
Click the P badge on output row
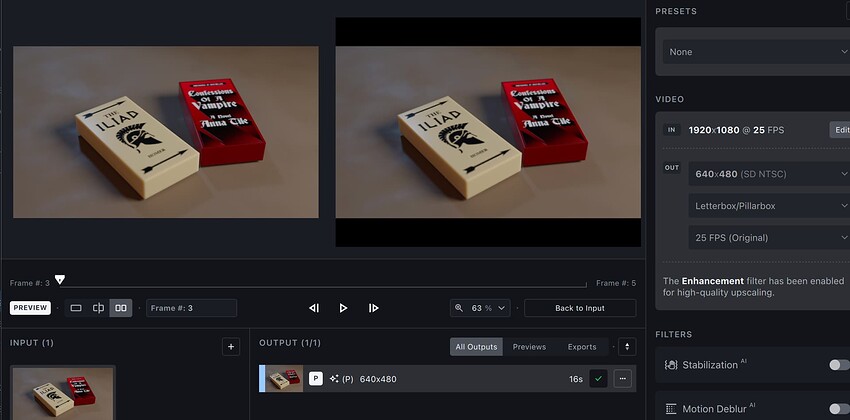[316, 379]
